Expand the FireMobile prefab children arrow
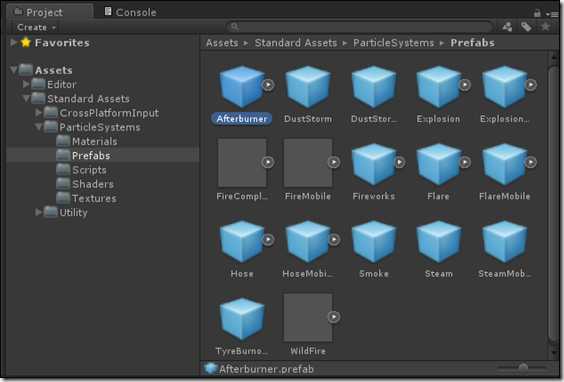564x382 pixels. point(334,162)
